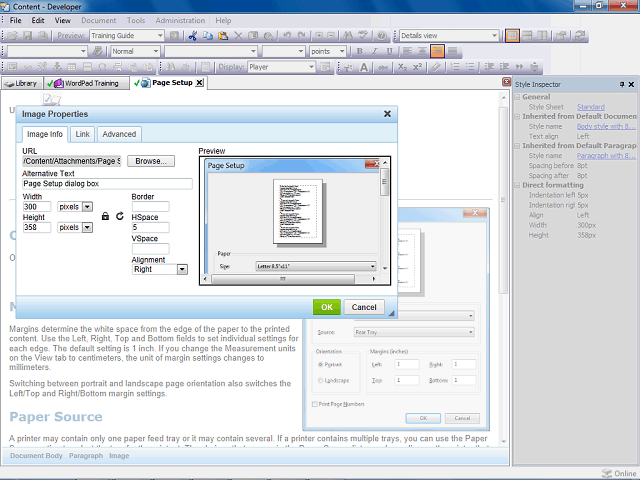Click Cancel in Image Properties dialog
The image size is (640, 480).
pyautogui.click(x=364, y=307)
